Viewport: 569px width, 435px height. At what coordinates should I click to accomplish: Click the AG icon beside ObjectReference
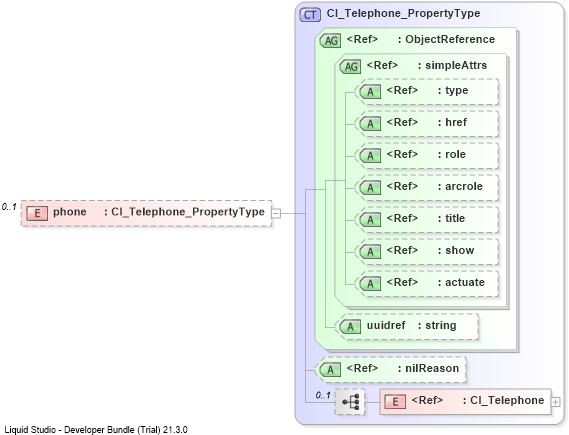331,40
